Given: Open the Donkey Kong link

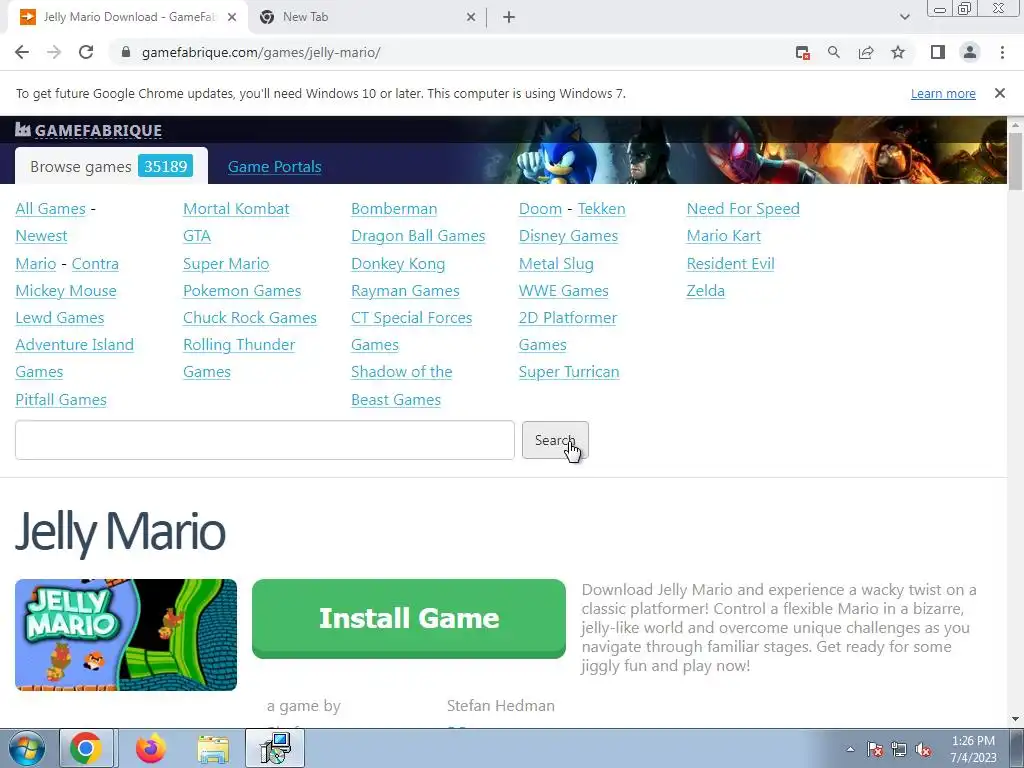Looking at the screenshot, I should click(x=398, y=264).
